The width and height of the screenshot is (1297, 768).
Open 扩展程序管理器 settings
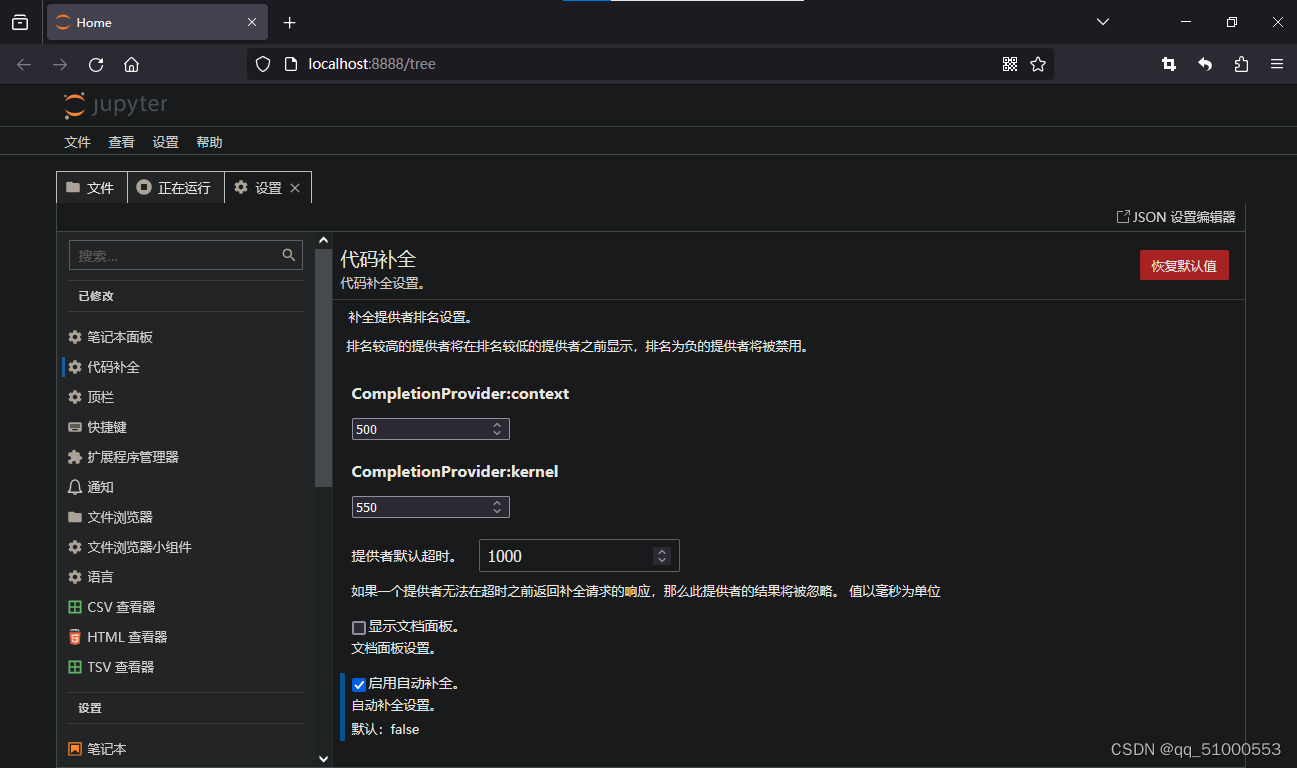tap(186, 457)
